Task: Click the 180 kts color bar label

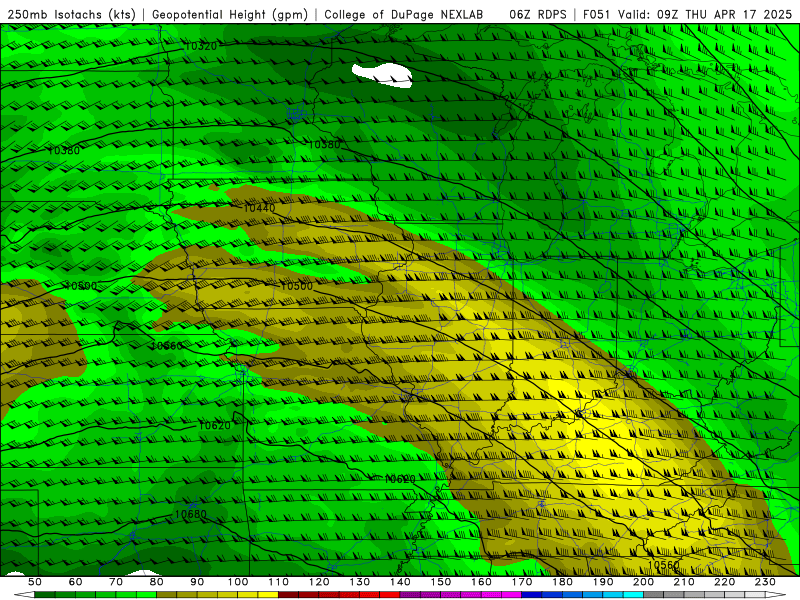Action: (562, 582)
